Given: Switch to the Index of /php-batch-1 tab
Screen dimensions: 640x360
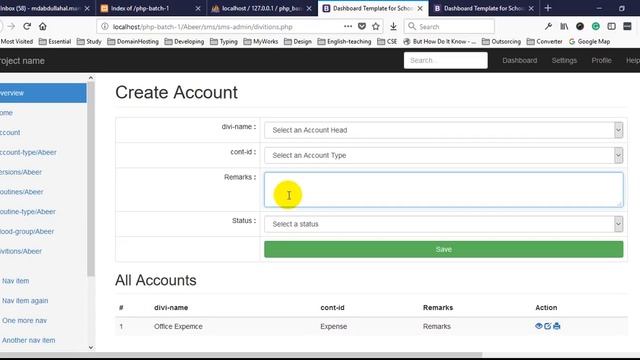Looking at the screenshot, I should [151, 8].
